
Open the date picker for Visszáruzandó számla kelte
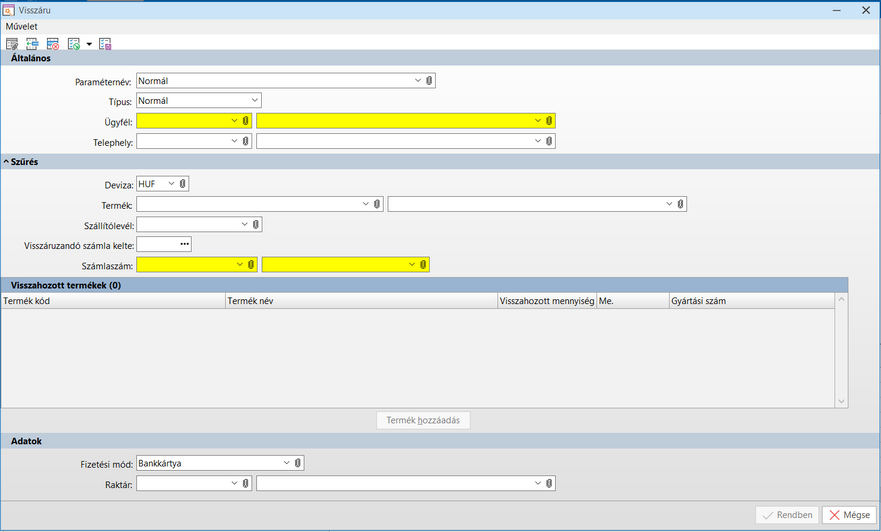pyautogui.click(x=184, y=244)
